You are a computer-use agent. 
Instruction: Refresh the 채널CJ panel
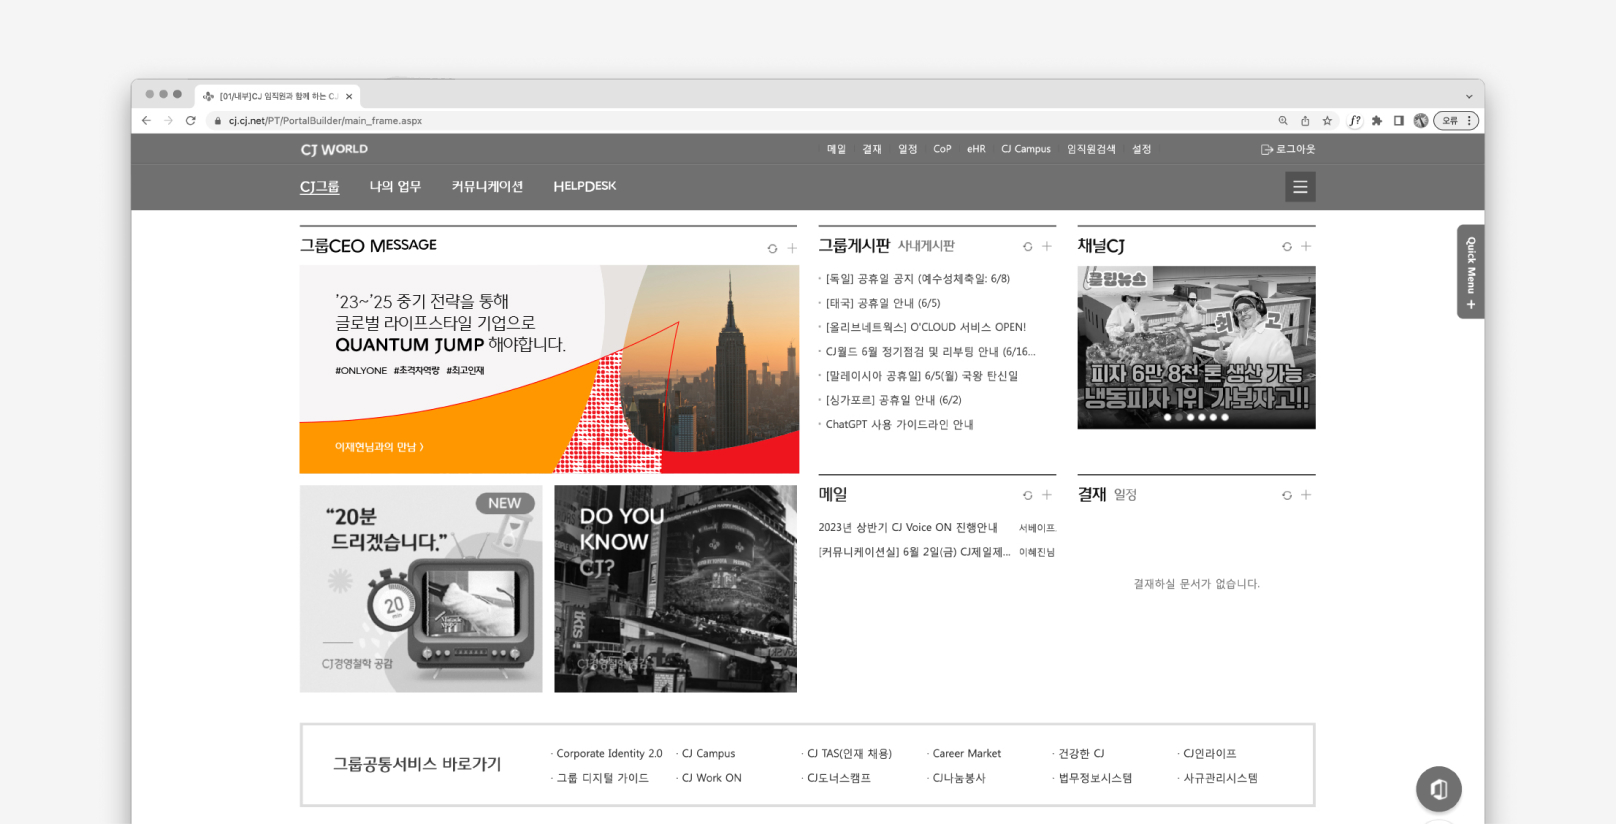(x=1287, y=246)
